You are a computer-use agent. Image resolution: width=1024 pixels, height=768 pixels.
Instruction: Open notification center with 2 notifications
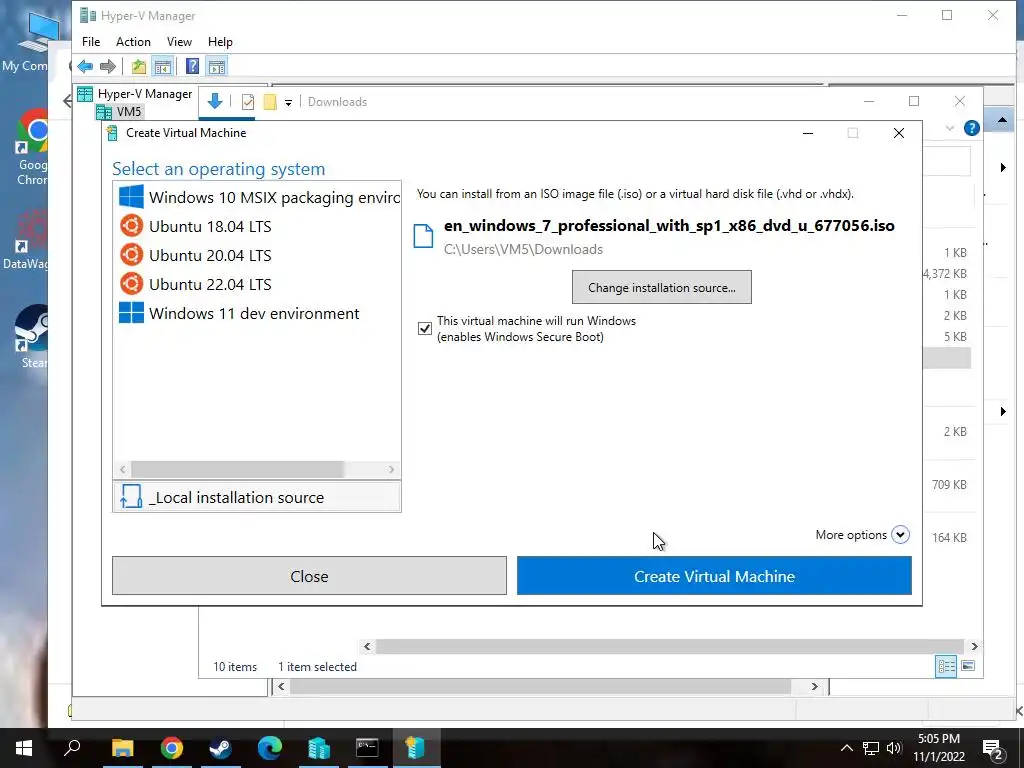(993, 749)
